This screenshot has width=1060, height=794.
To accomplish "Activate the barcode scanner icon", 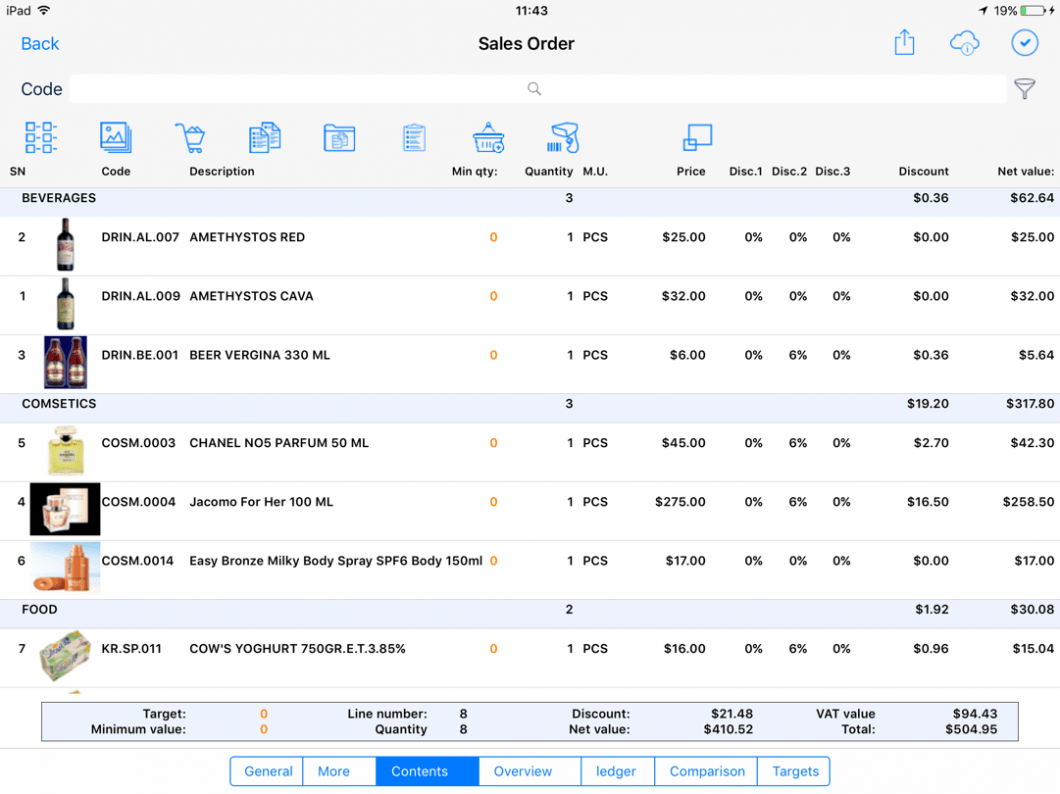I will point(563,138).
